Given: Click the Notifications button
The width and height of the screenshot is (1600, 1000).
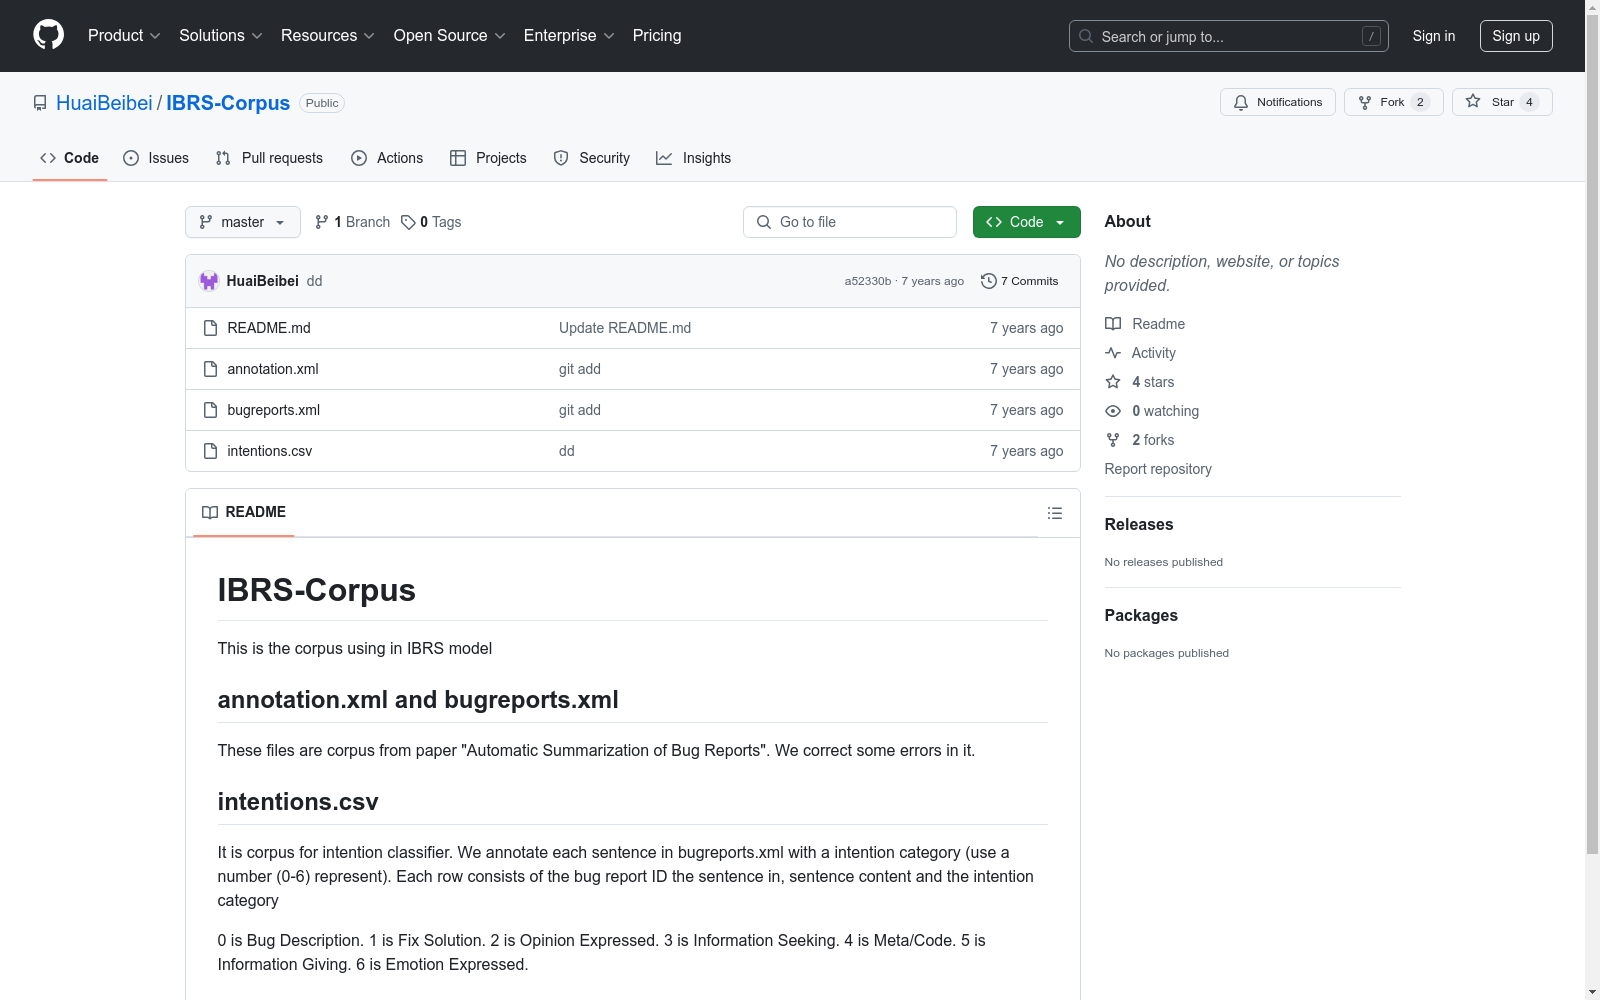Looking at the screenshot, I should (x=1278, y=102).
